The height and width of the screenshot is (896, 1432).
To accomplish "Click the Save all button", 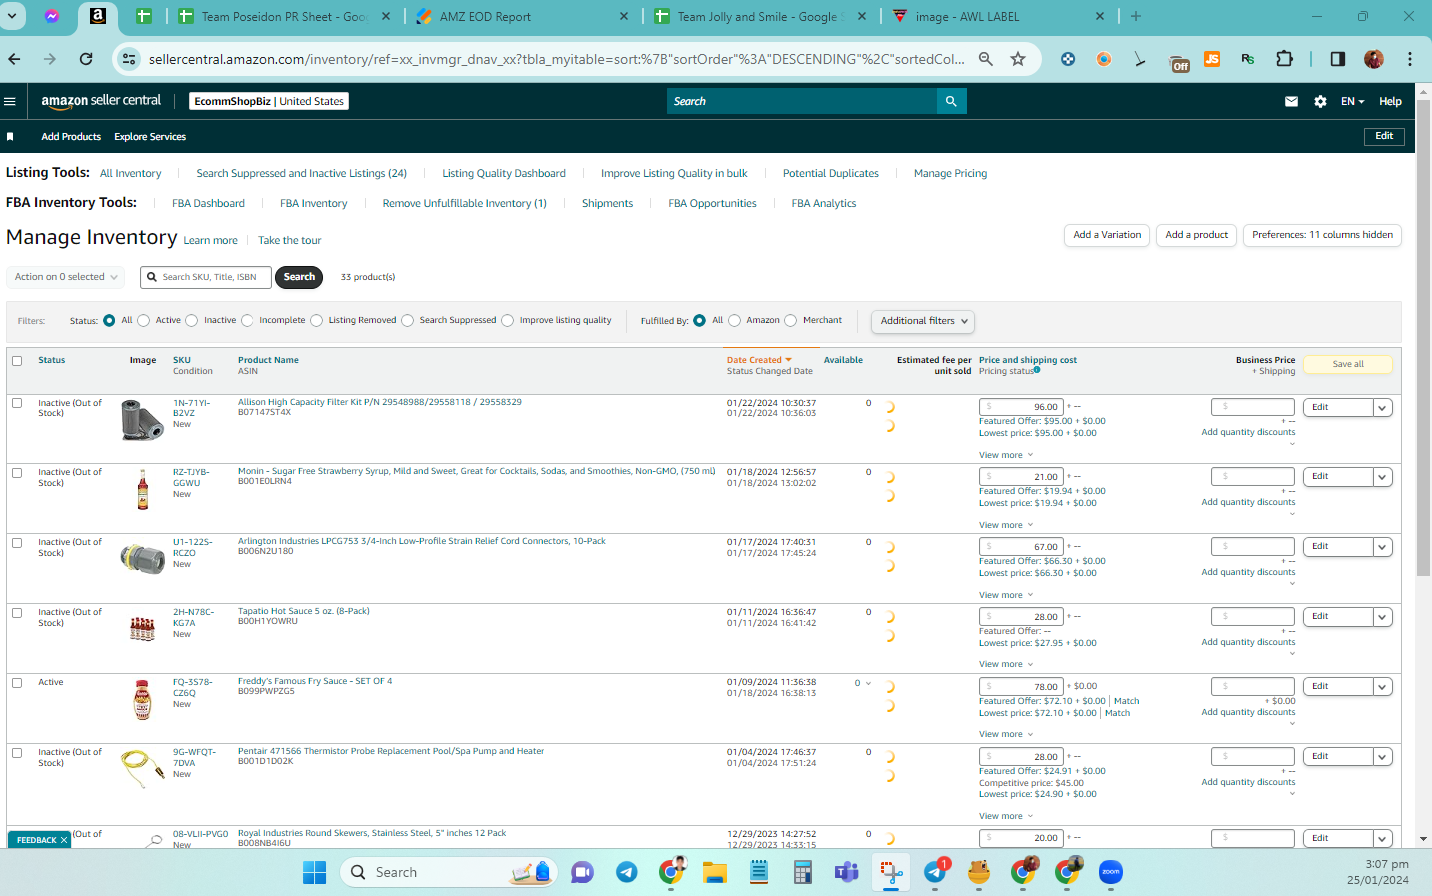I will pyautogui.click(x=1348, y=364).
